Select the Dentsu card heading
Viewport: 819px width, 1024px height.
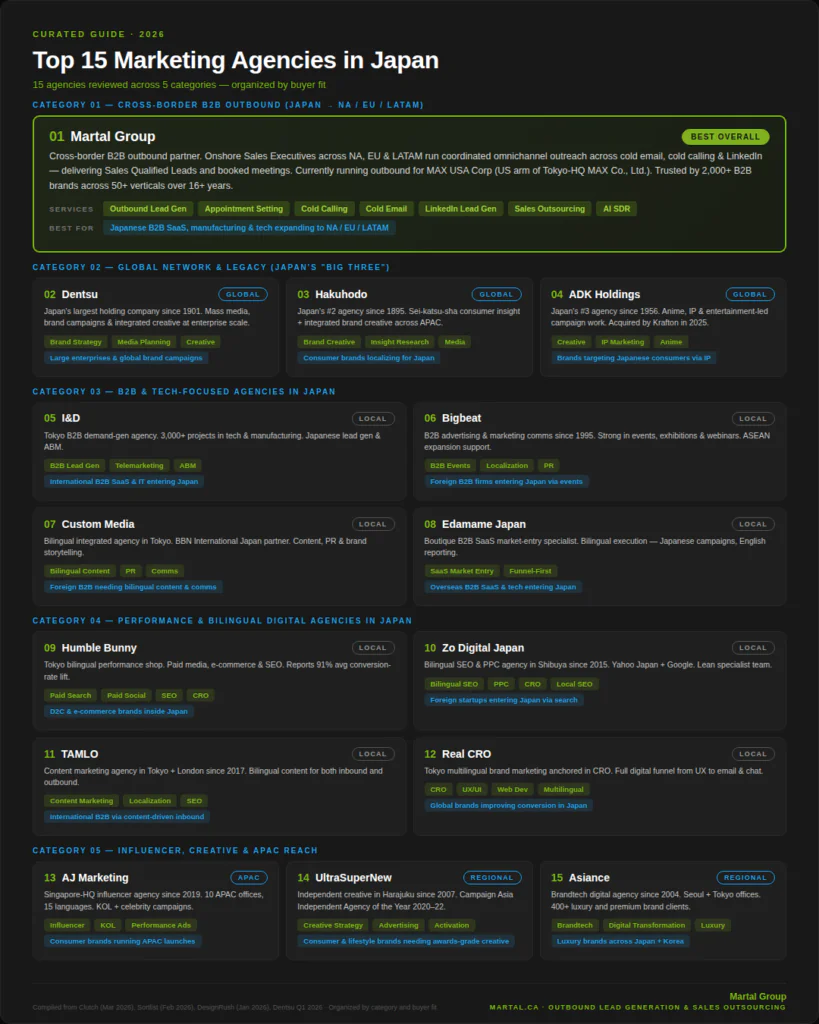80,295
